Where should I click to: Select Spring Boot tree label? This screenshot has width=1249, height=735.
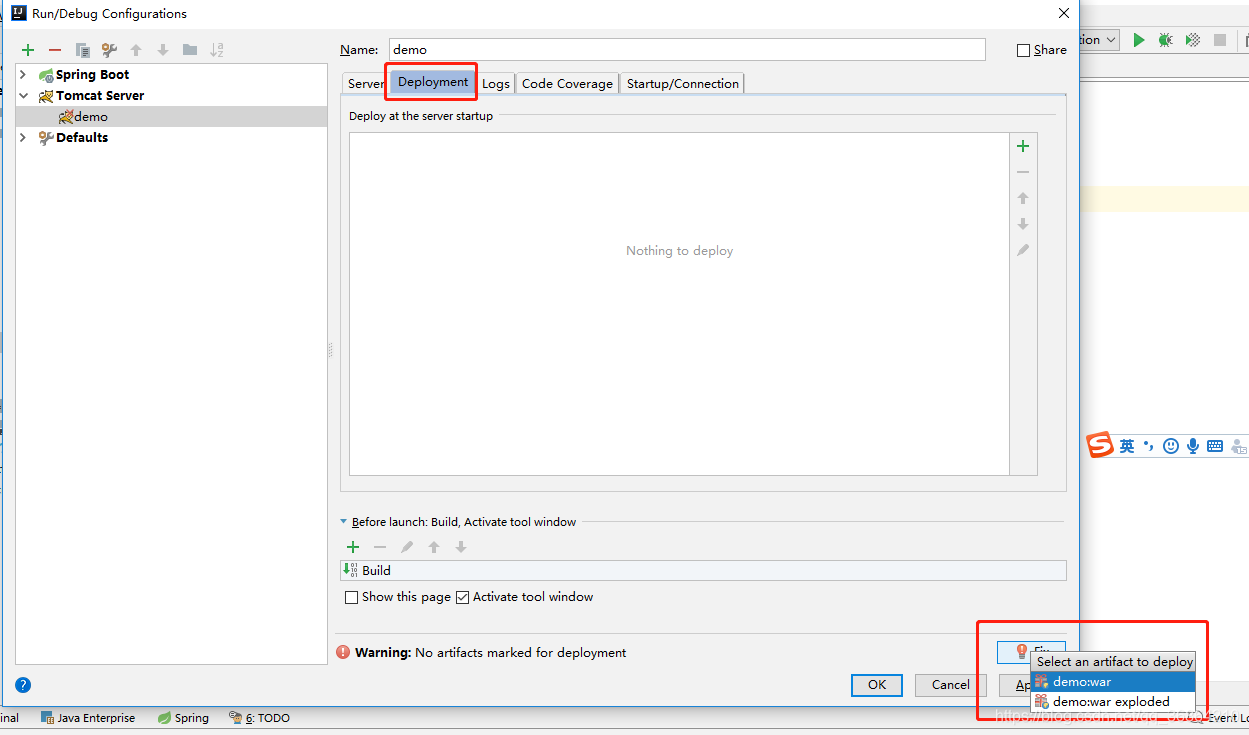(x=92, y=75)
